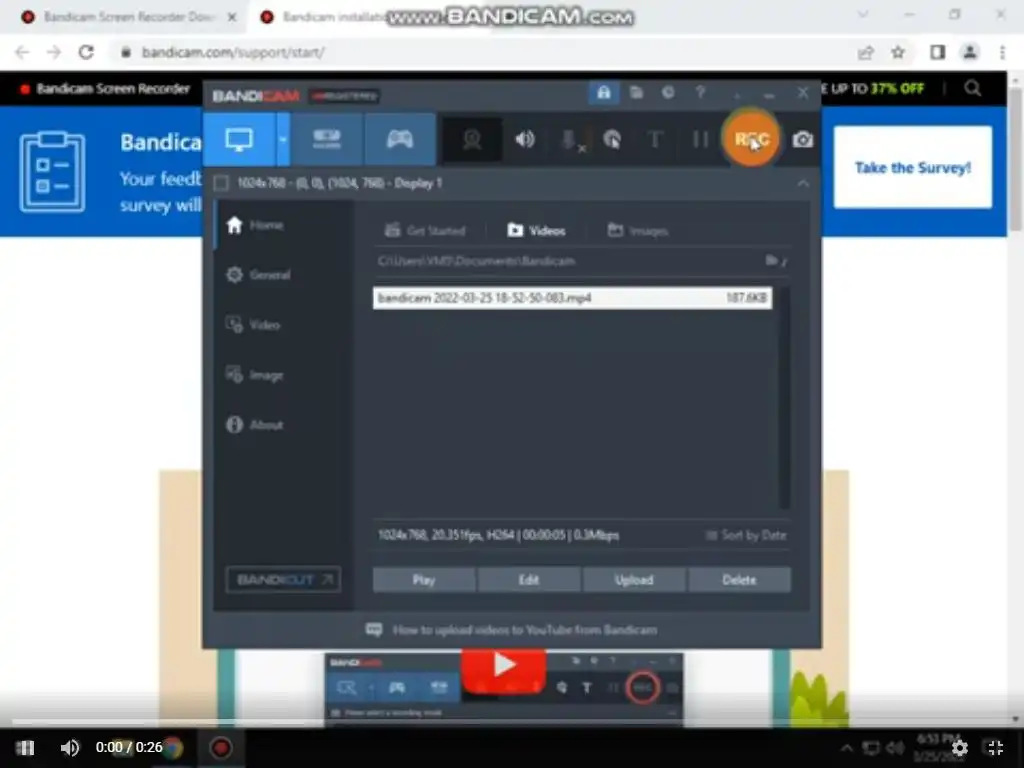Viewport: 1024px width, 768px height.
Task: Click the survey clipboard icon on banner
Action: (x=52, y=172)
